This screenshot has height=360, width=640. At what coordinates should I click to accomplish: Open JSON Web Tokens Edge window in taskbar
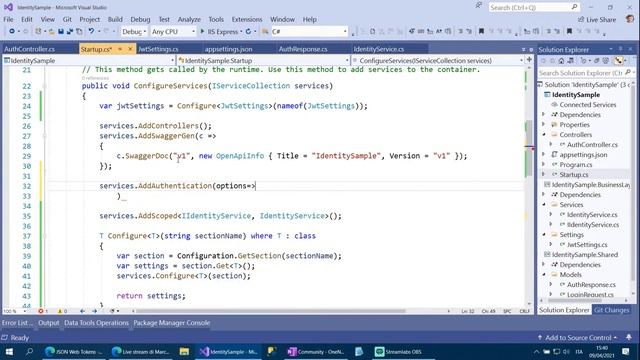[x=74, y=351]
